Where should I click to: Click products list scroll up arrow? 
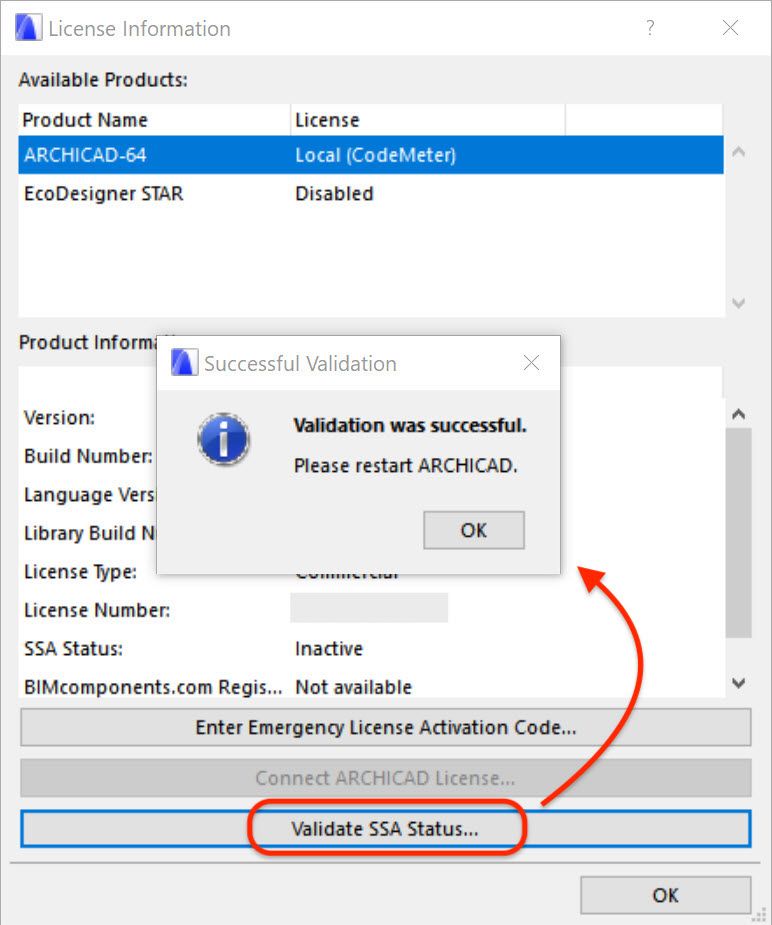738,152
